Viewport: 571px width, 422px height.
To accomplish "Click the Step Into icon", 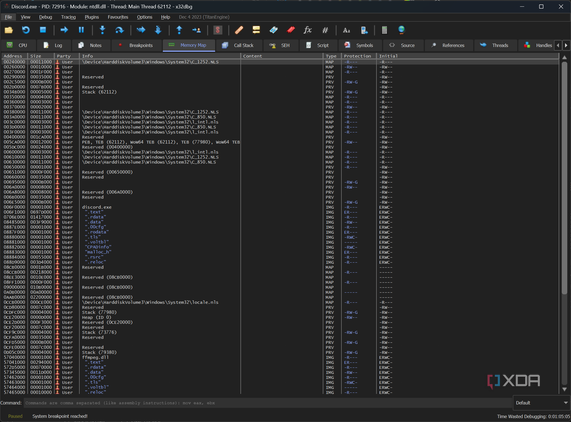I will (x=102, y=30).
